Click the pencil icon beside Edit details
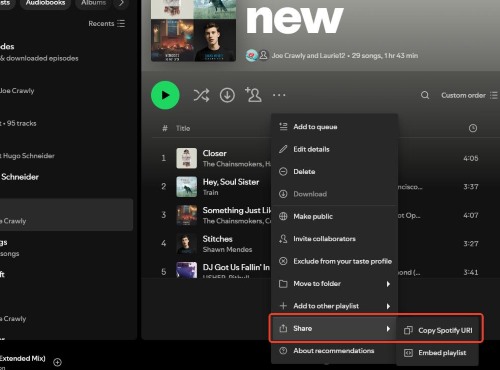The width and height of the screenshot is (500, 370). point(283,149)
